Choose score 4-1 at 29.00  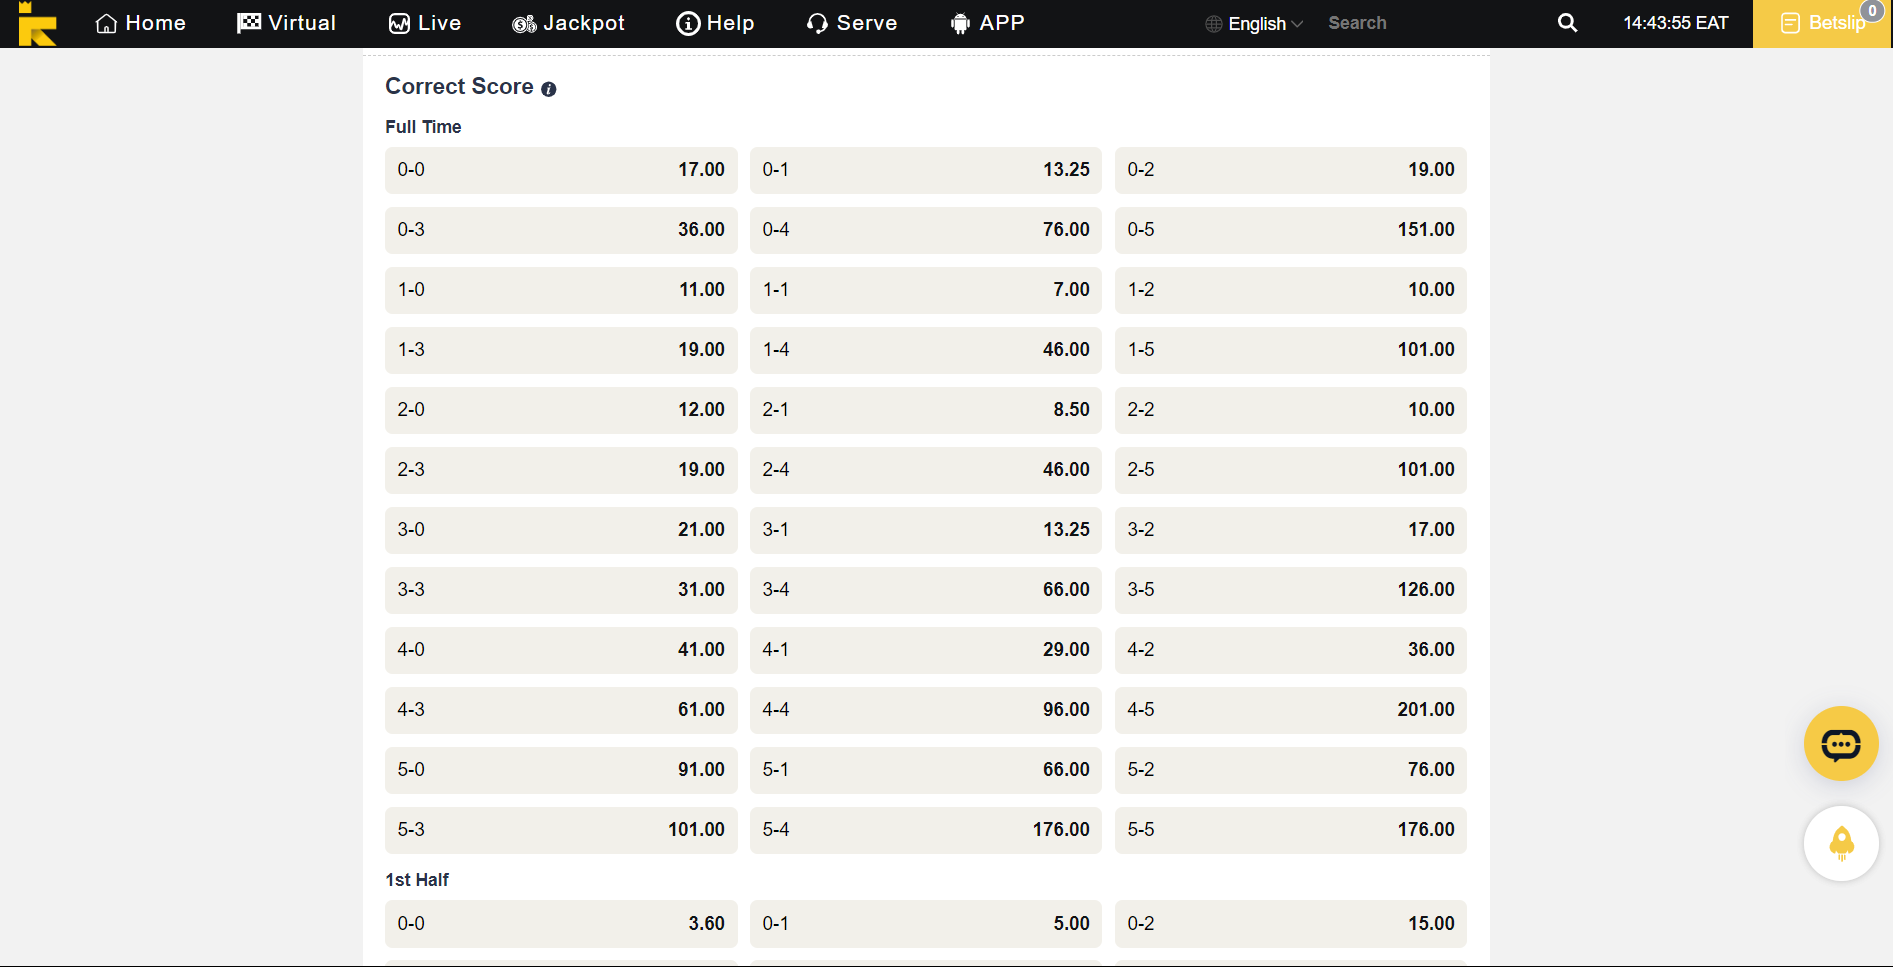coord(926,650)
